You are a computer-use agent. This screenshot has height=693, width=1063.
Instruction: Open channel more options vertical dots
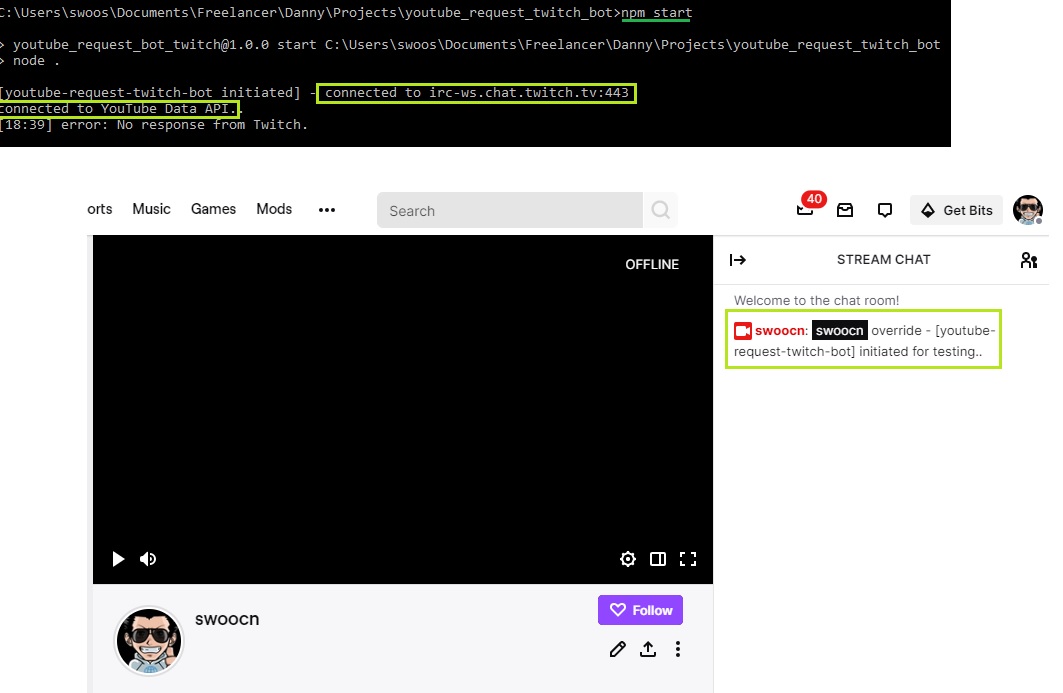pos(677,650)
